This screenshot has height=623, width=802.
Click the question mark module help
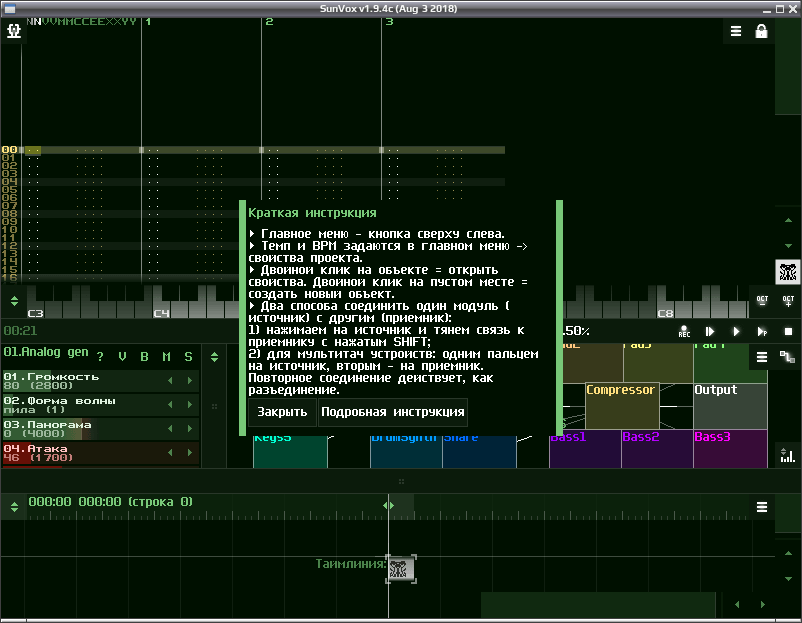(x=100, y=357)
